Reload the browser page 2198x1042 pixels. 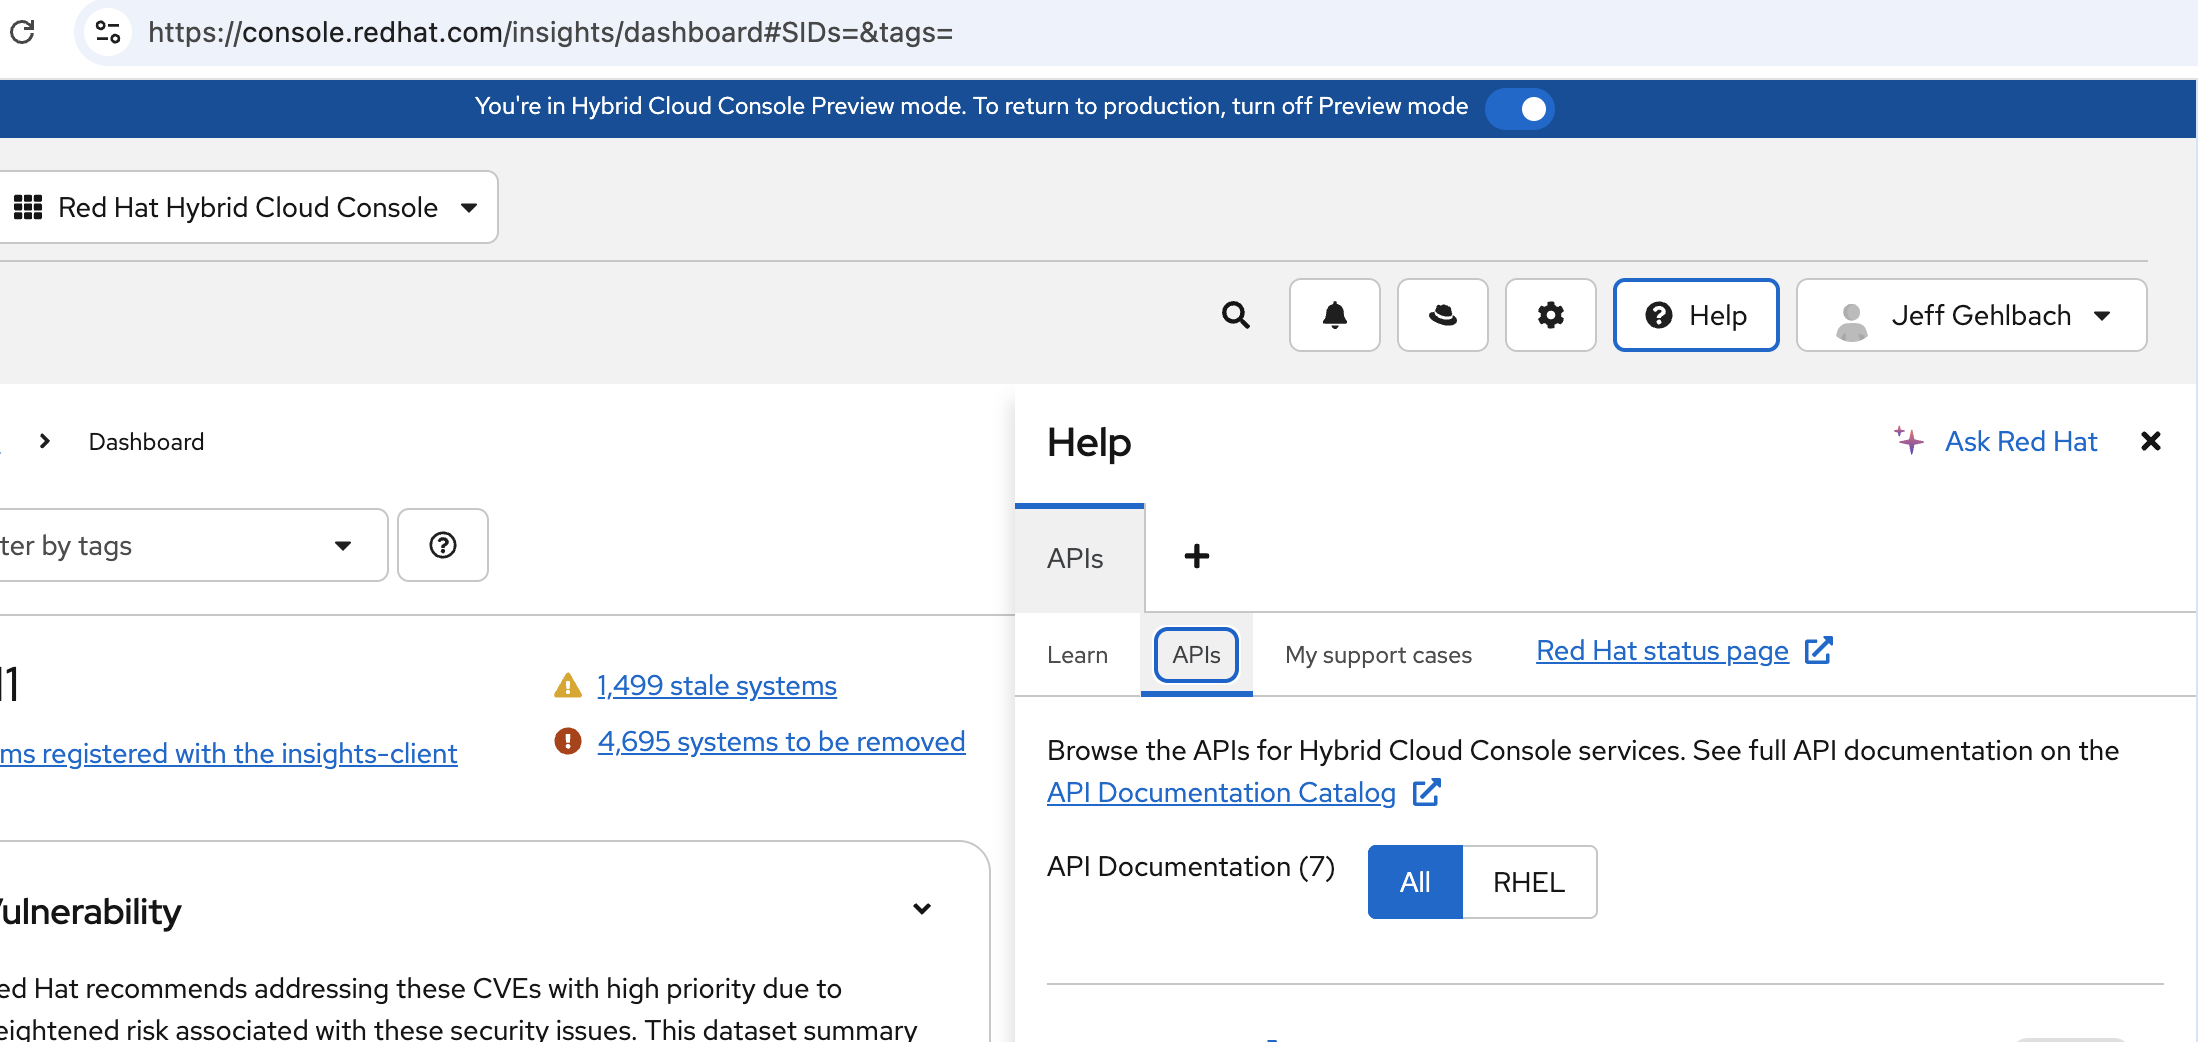(22, 32)
